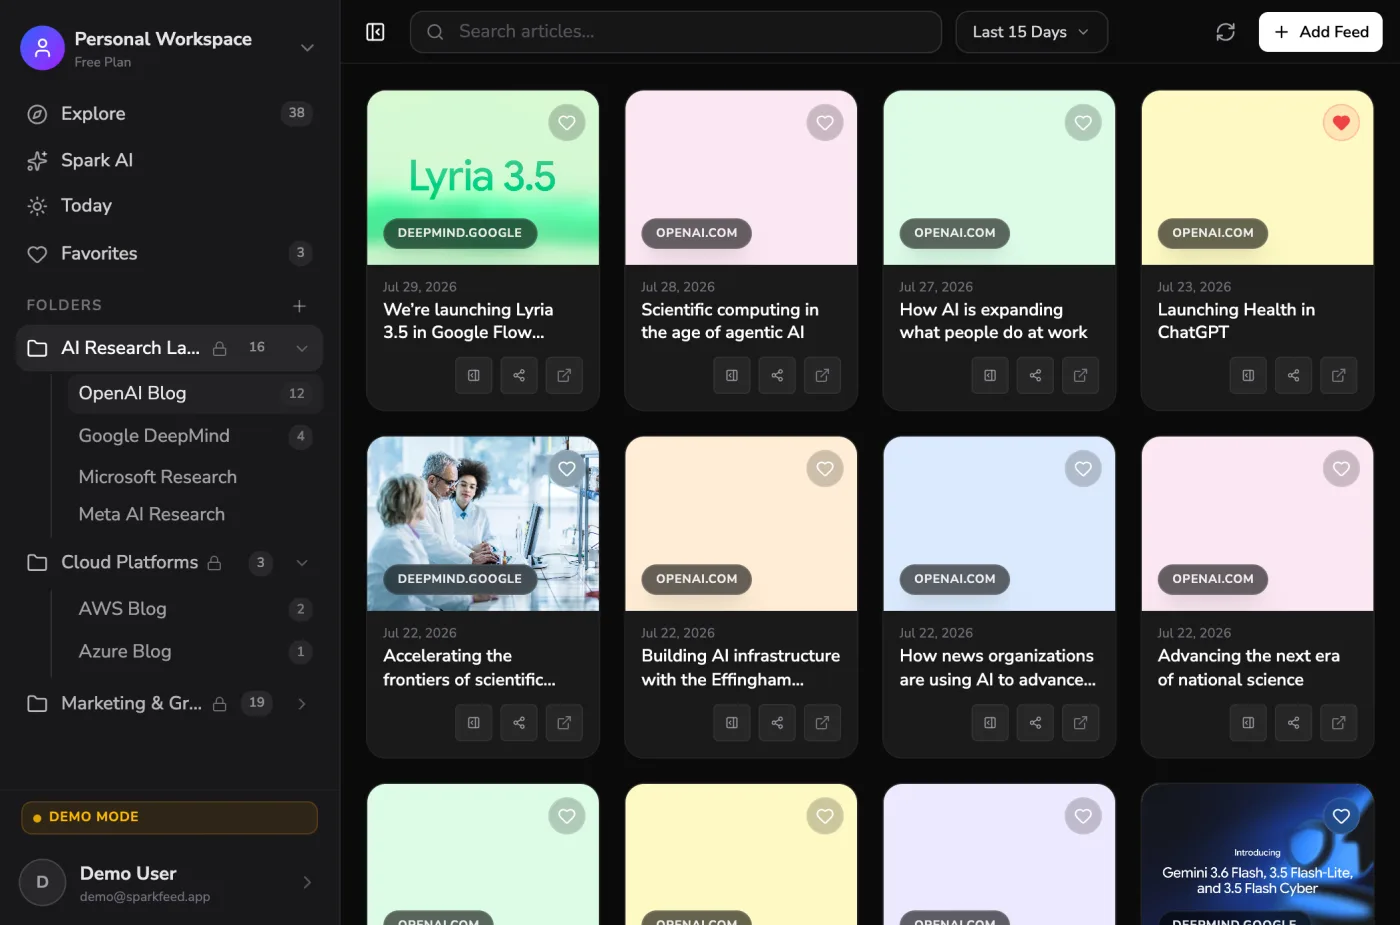Open How news organizations article externally
The height and width of the screenshot is (925, 1400).
1080,722
